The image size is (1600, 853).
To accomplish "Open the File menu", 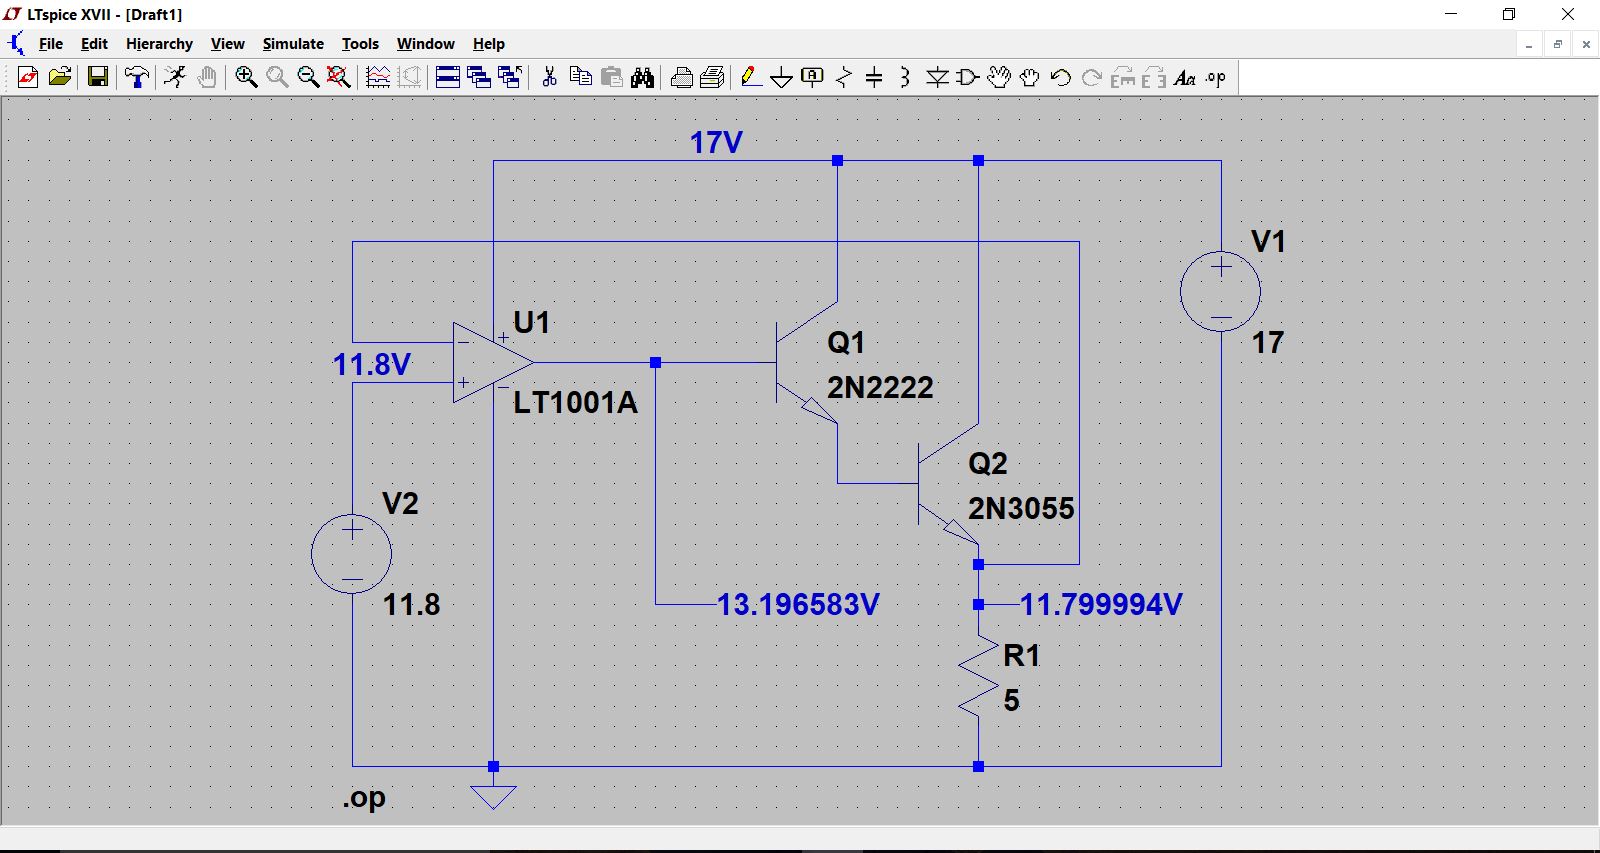I will point(50,44).
